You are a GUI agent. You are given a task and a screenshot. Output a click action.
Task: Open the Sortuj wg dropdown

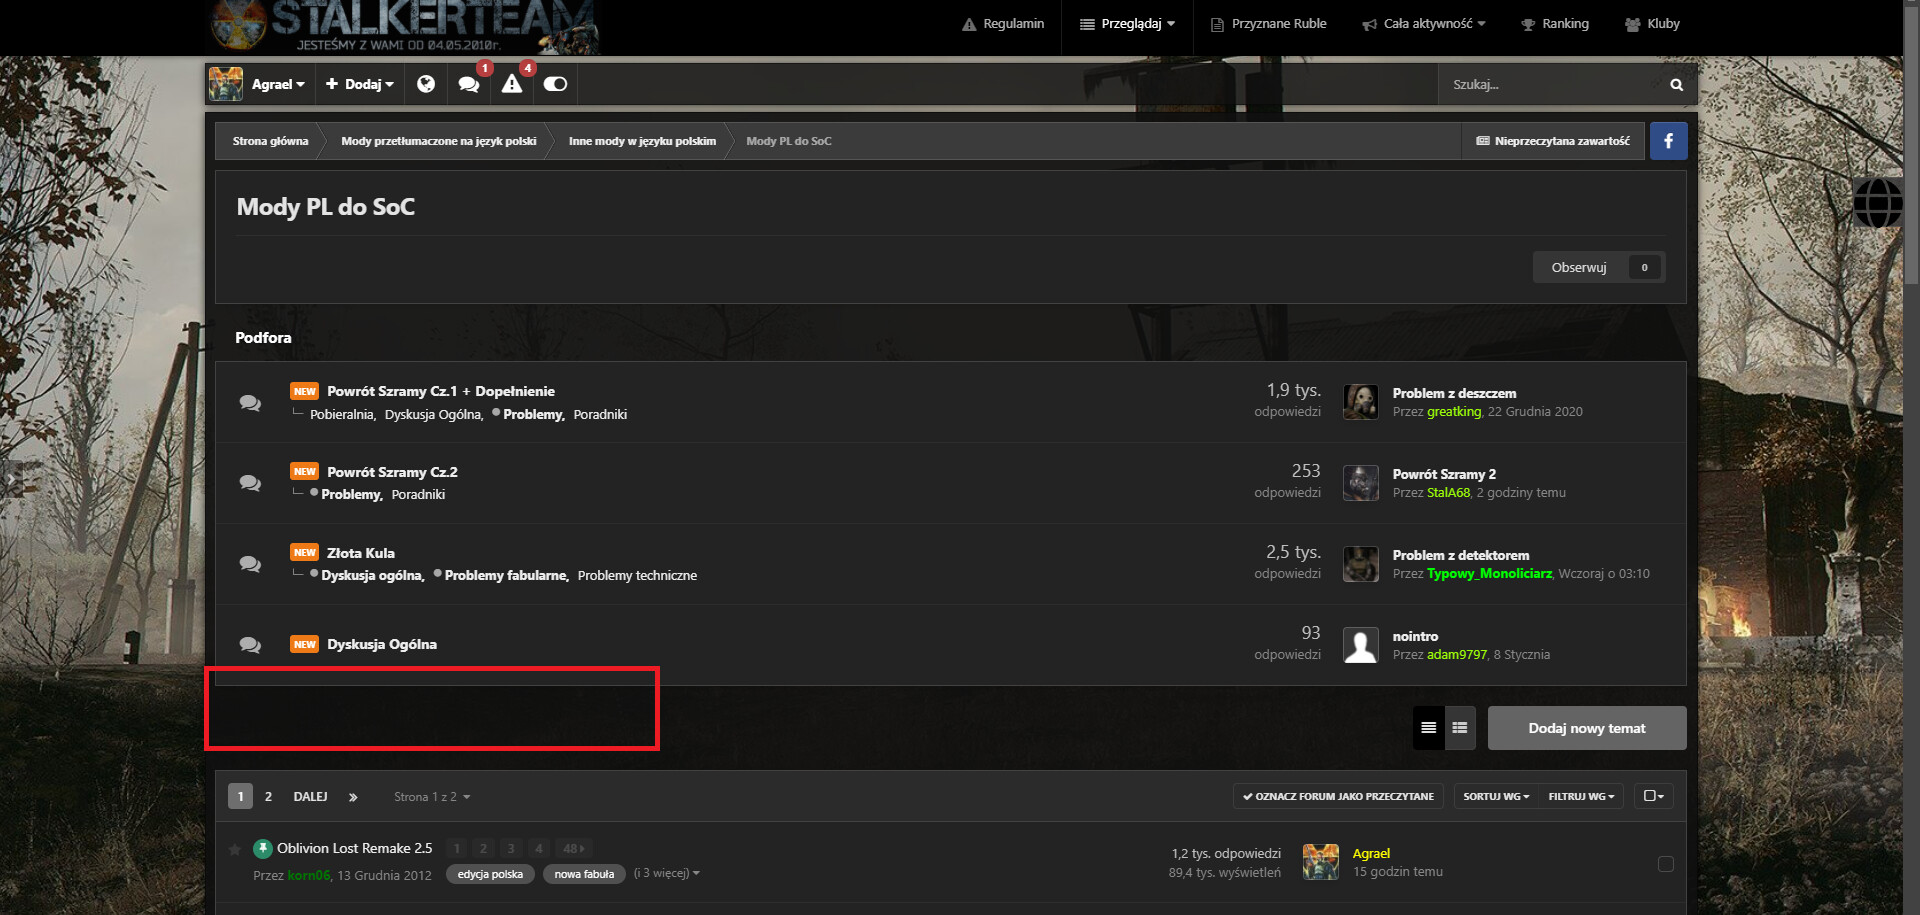1496,796
